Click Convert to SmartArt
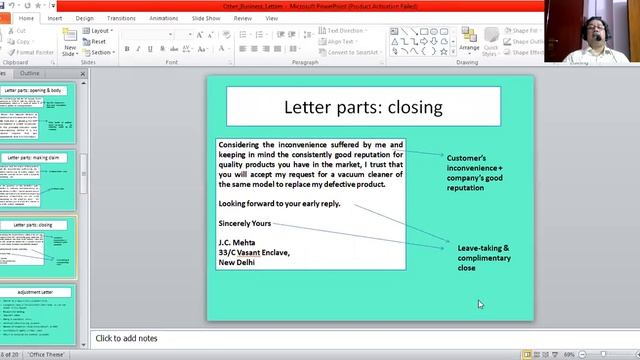640x360 pixels. tap(351, 52)
